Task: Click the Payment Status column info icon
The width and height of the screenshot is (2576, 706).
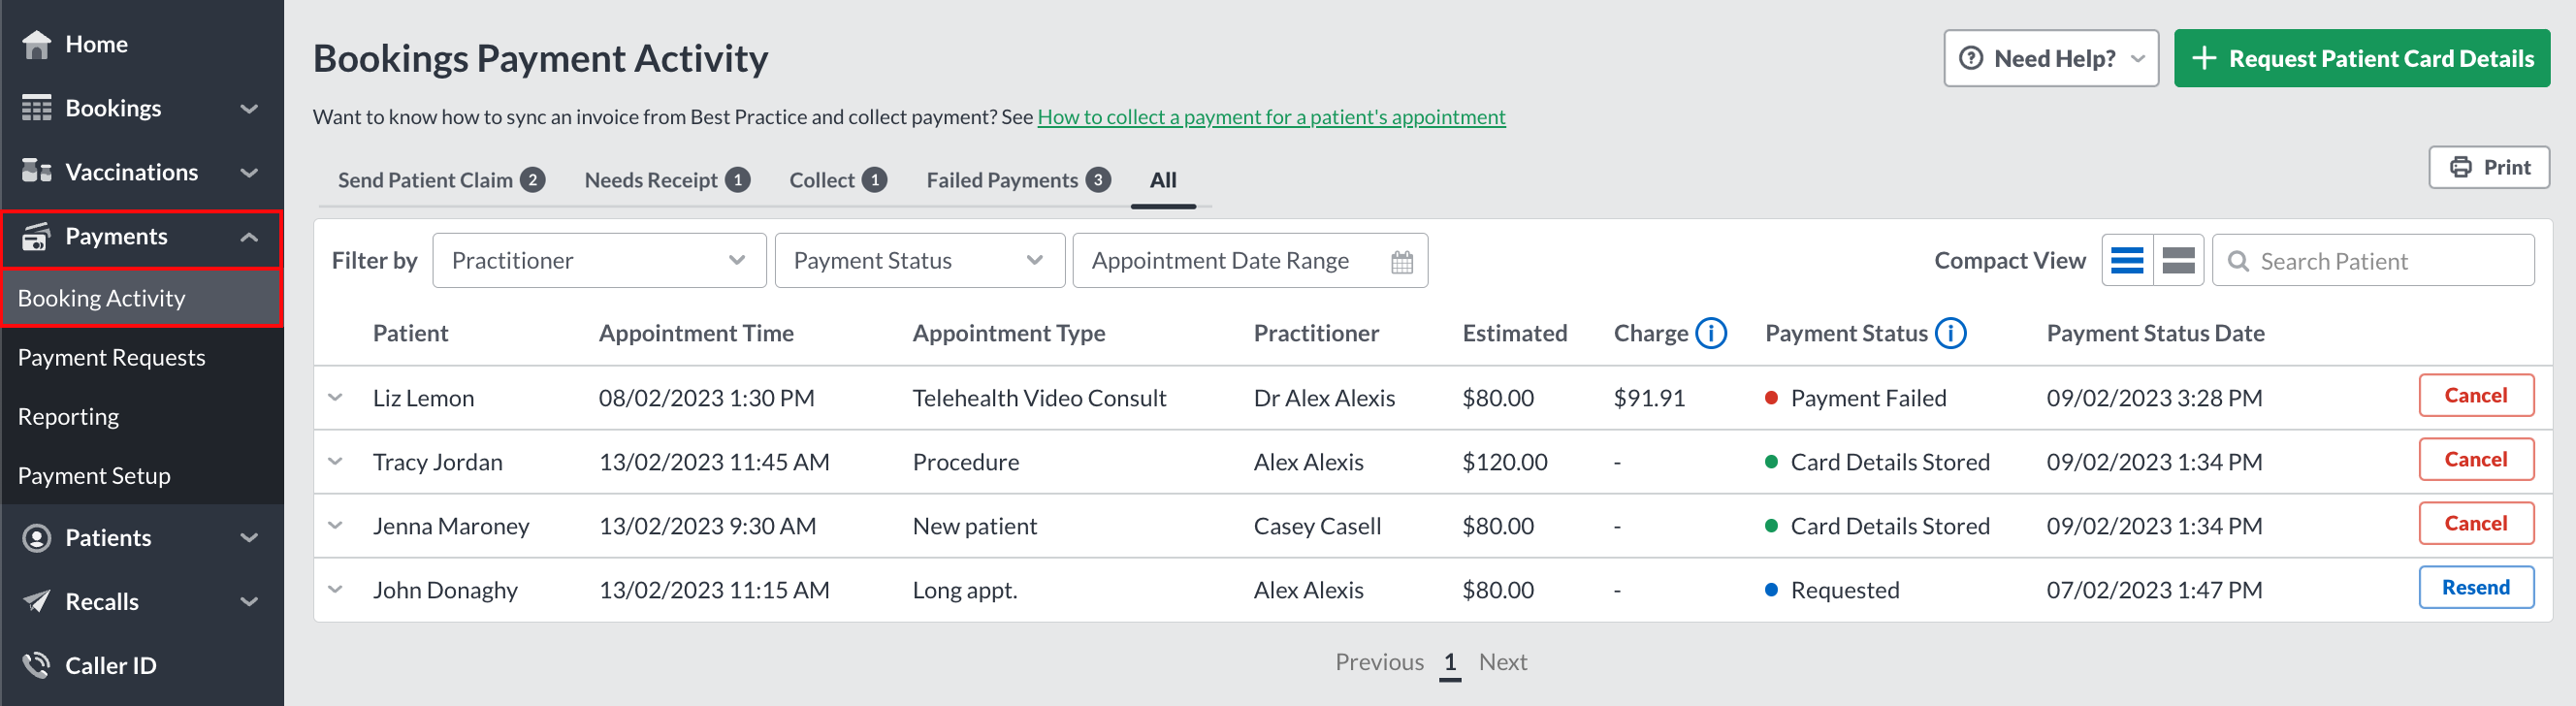Action: (1951, 333)
